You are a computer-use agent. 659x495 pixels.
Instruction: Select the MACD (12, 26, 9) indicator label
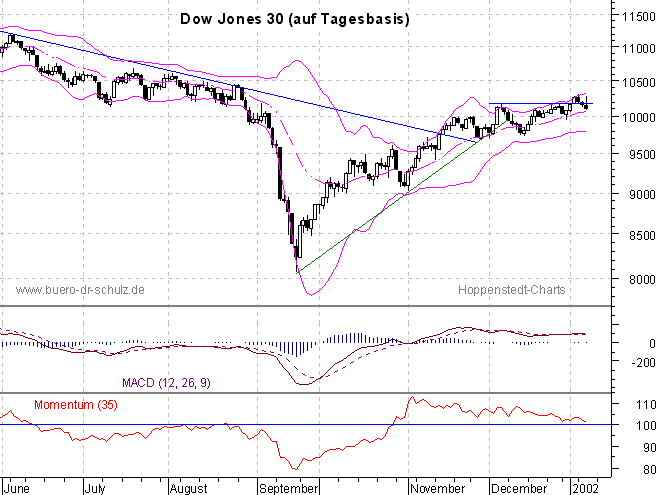[x=166, y=383]
